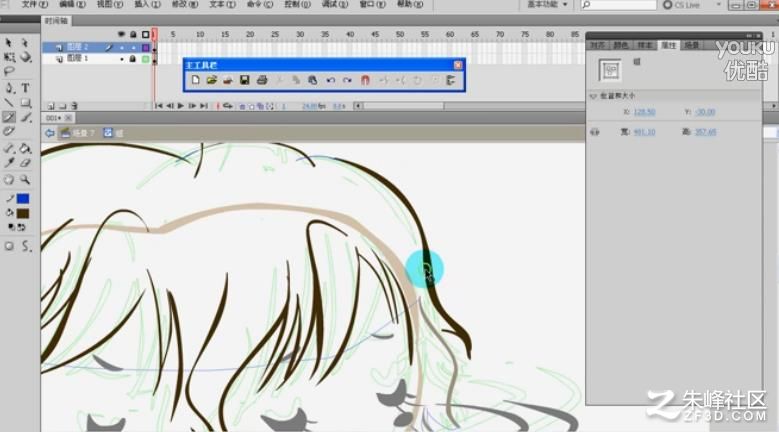Select the Lasso tool
Viewport: 779px width, 432px height.
(x=8, y=72)
